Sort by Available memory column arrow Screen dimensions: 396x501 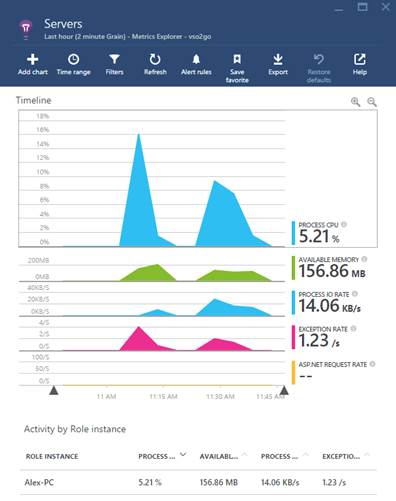point(244,454)
